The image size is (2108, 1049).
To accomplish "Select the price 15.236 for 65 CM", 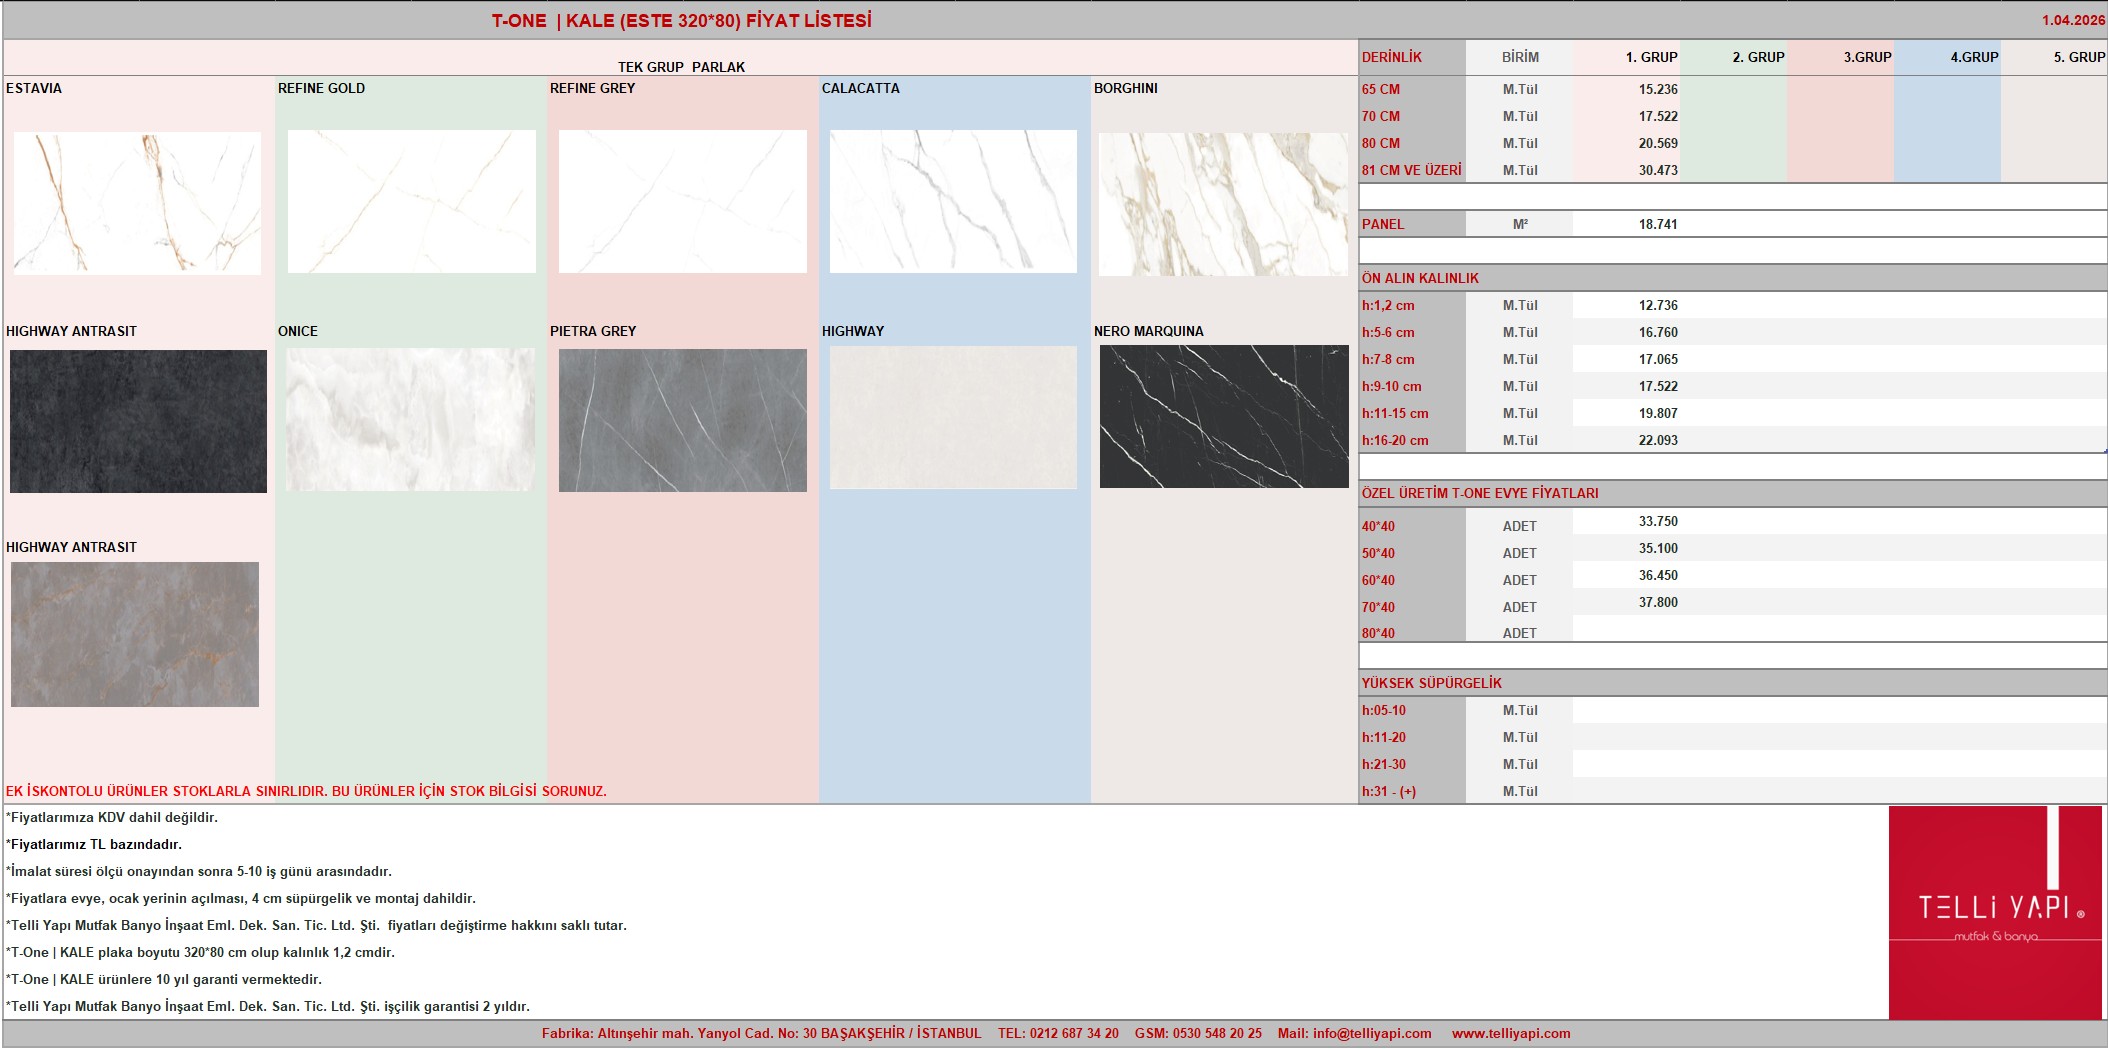I will point(1658,89).
